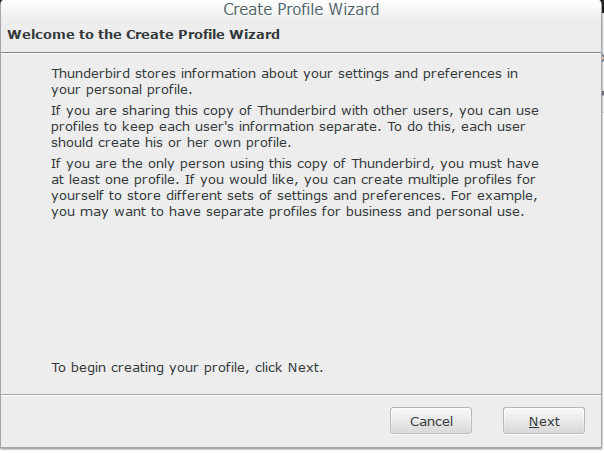Click the Welcome to the Create Profile Wizard heading

tap(143, 35)
